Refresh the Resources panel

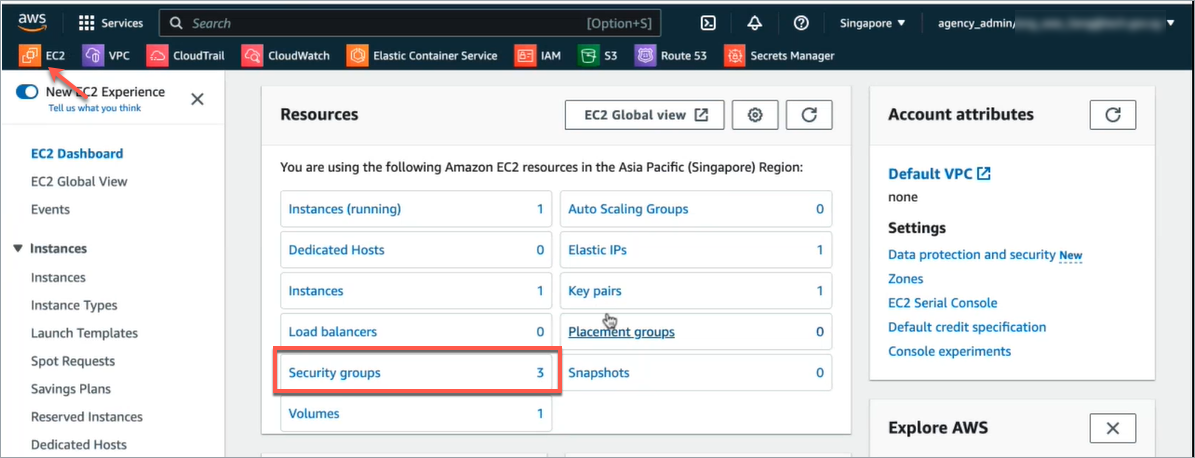click(x=809, y=115)
